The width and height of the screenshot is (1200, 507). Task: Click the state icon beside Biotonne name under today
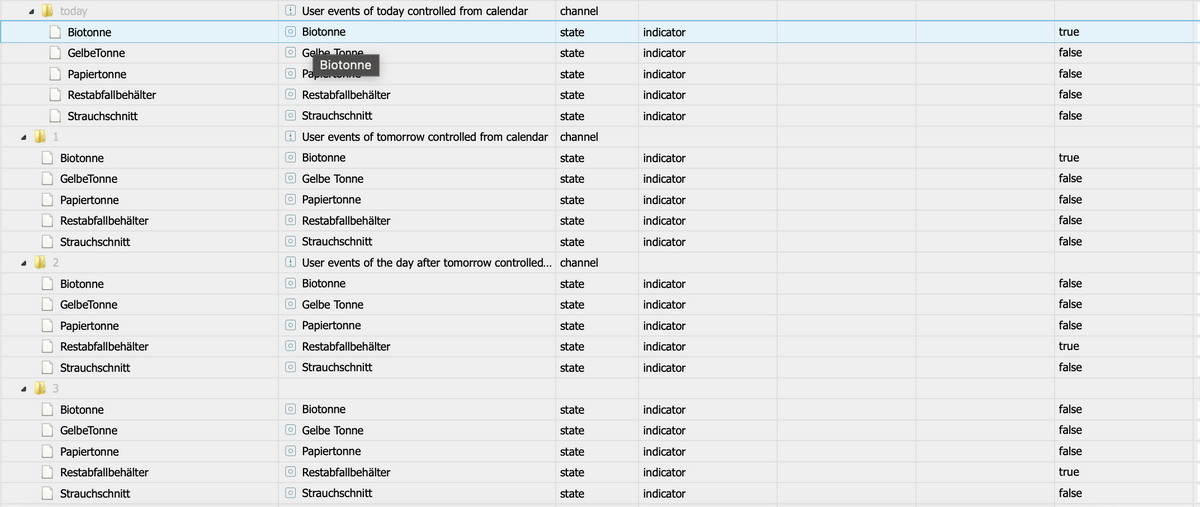pyautogui.click(x=290, y=32)
